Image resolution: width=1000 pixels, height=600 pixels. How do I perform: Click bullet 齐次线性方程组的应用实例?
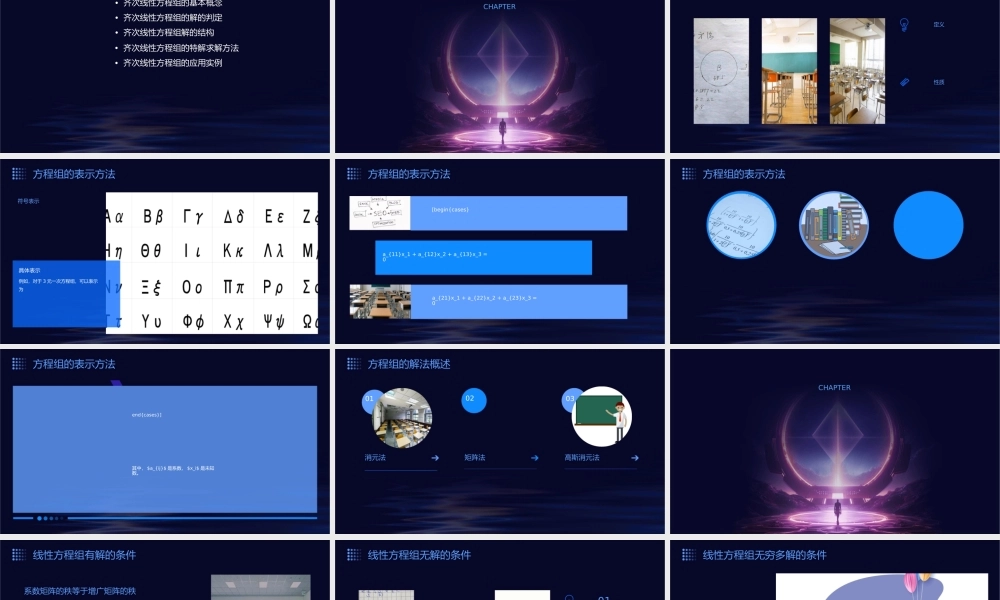coord(172,62)
